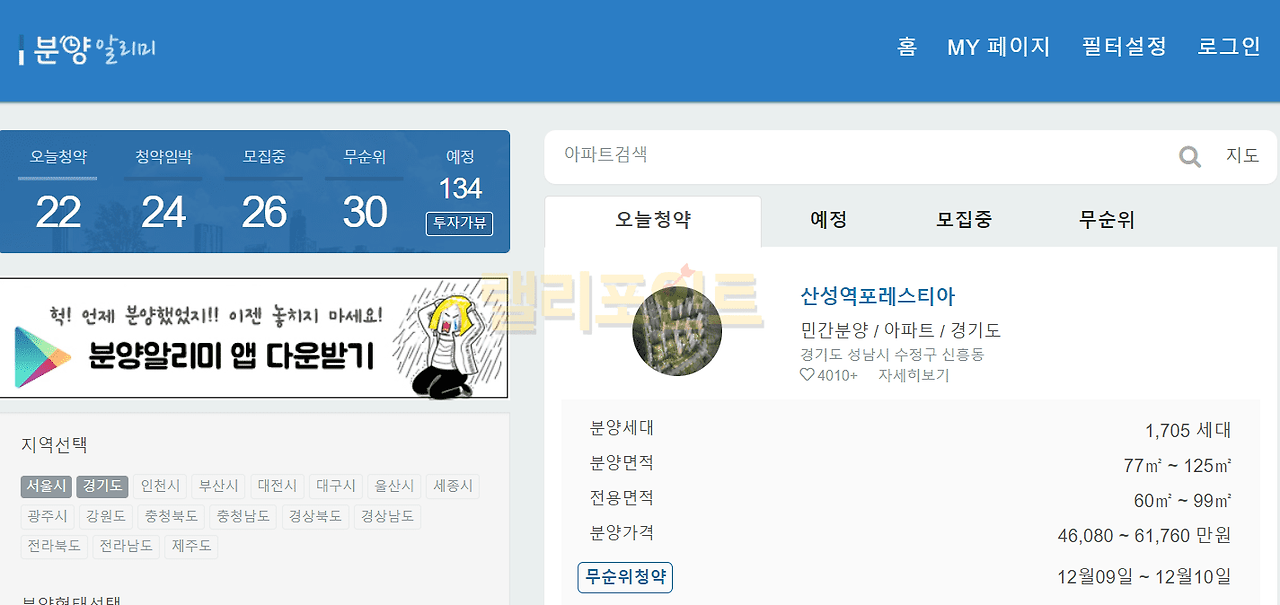The width and height of the screenshot is (1280, 605).
Task: Select the 세종시 region chip
Action: (x=453, y=486)
